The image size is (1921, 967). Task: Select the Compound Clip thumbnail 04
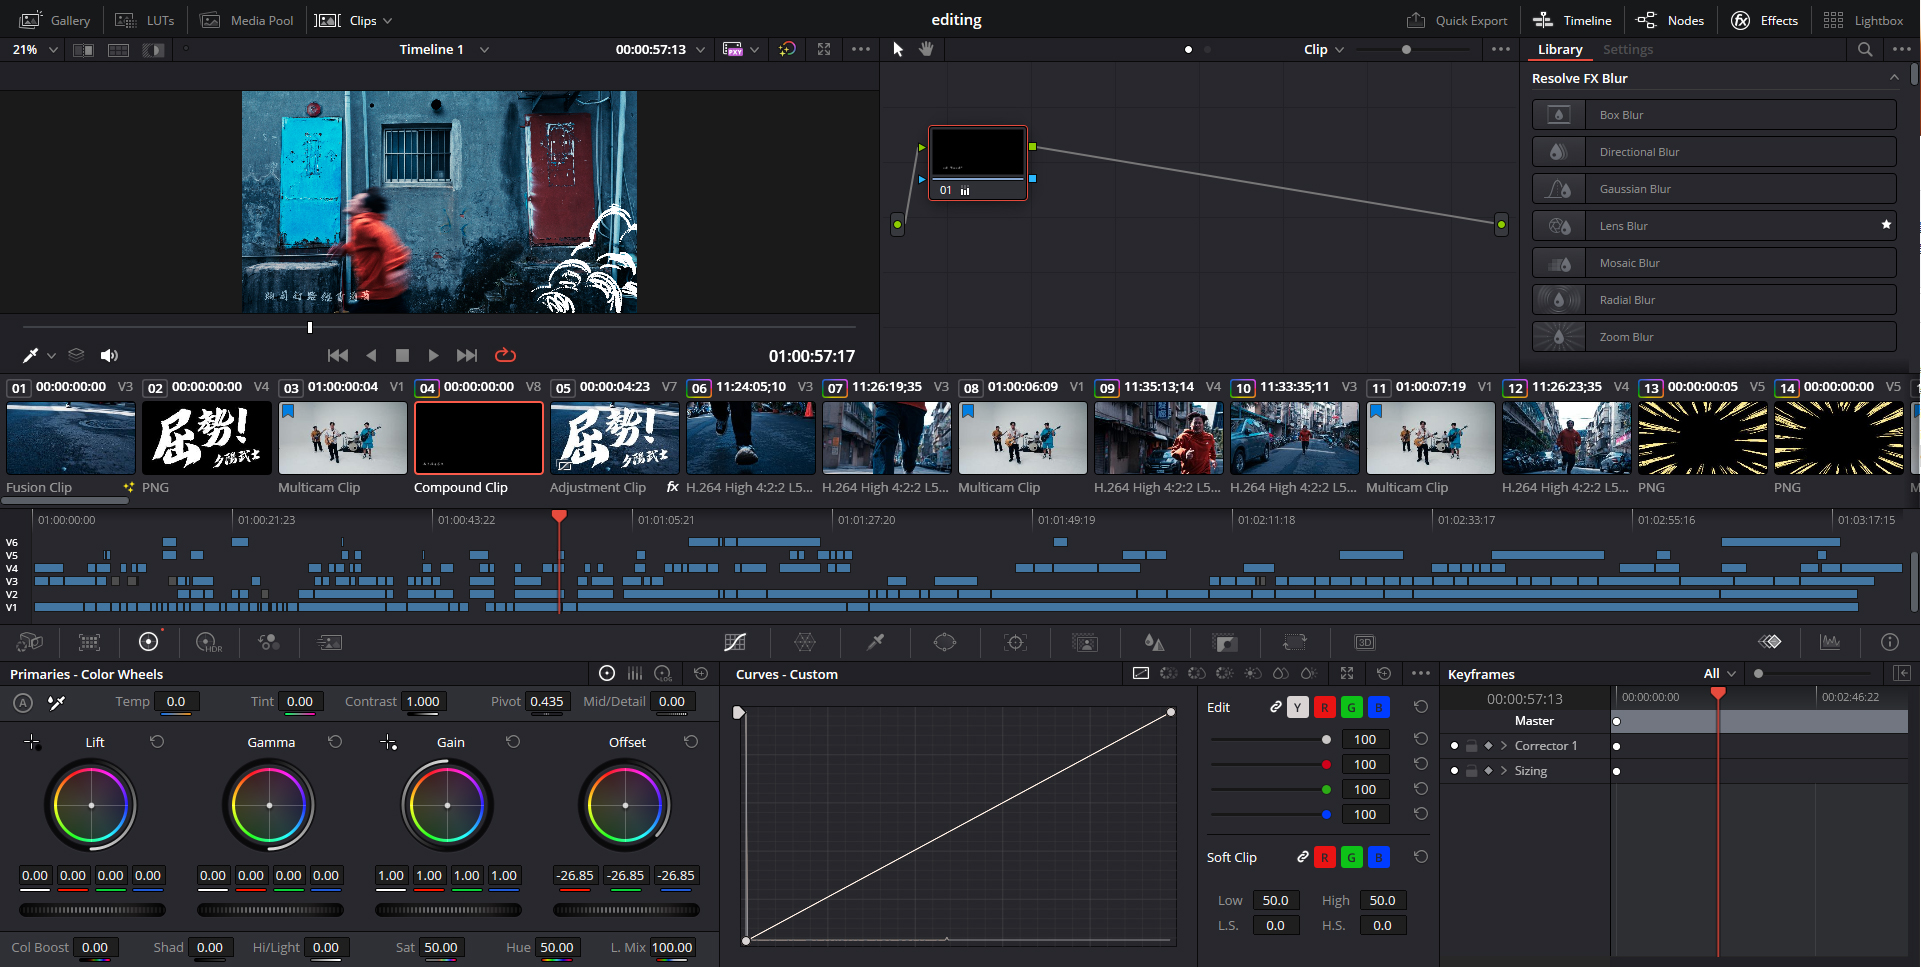pos(478,438)
